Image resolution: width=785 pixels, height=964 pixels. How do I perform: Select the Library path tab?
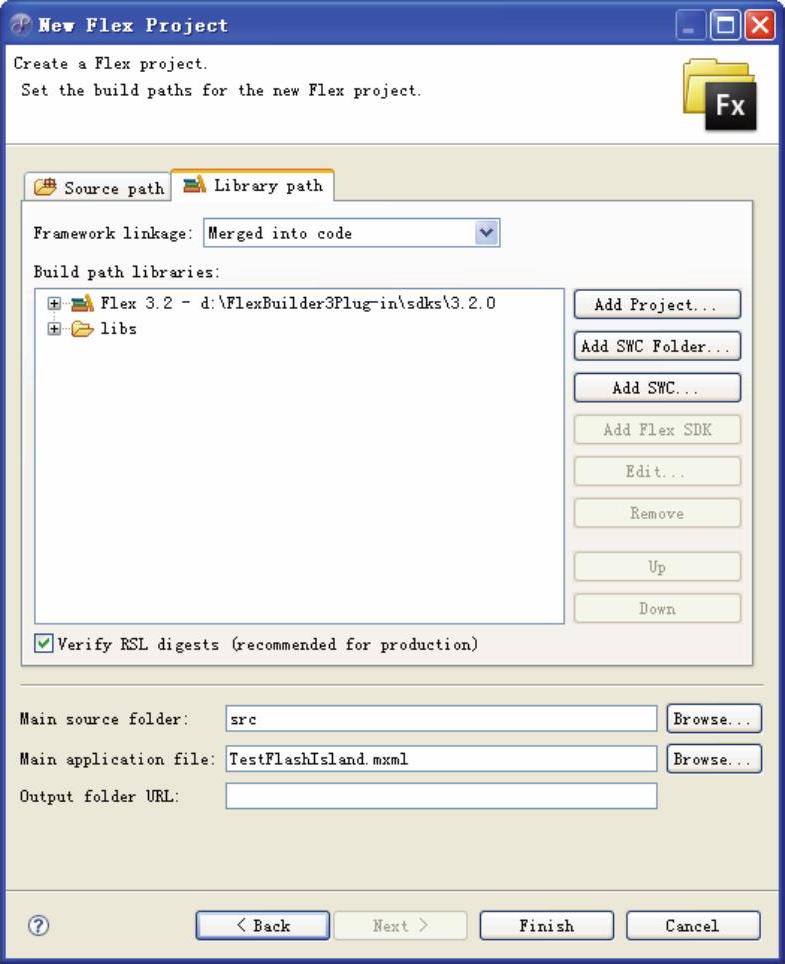(253, 184)
